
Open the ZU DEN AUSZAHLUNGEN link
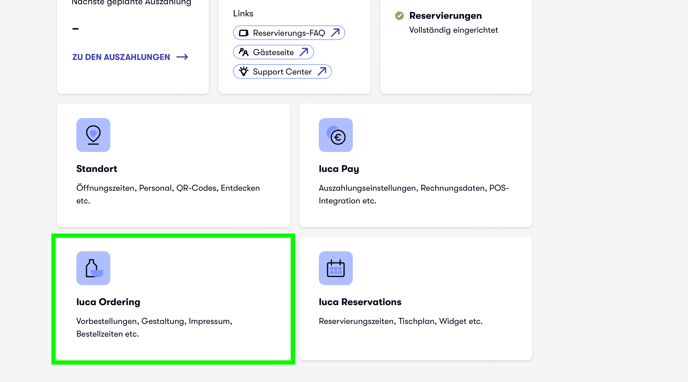[130, 57]
